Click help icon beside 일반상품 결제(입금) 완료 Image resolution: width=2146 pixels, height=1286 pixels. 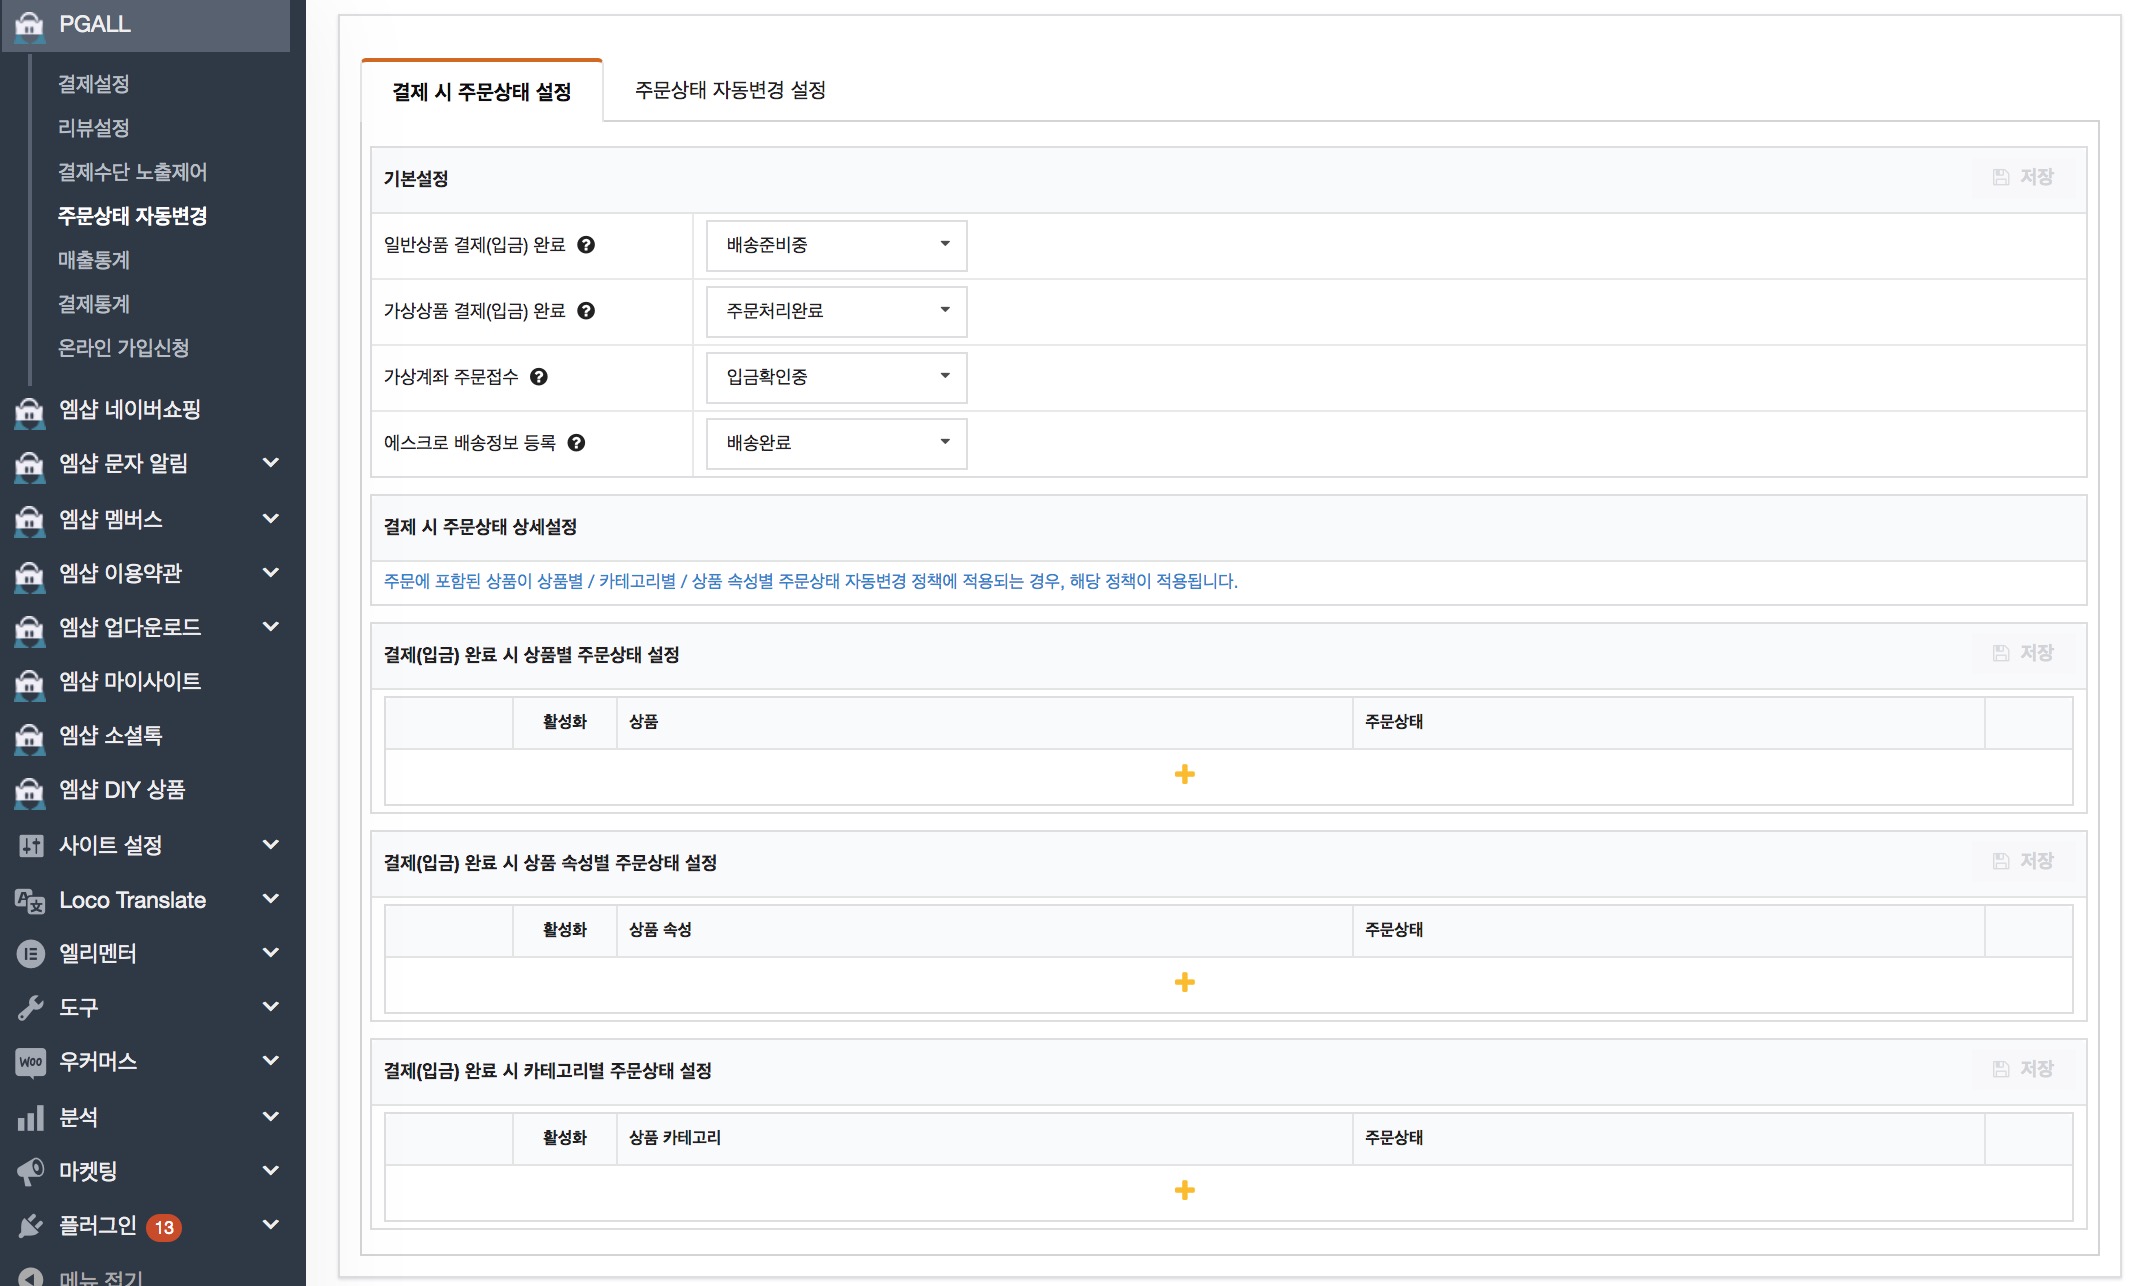click(x=586, y=245)
